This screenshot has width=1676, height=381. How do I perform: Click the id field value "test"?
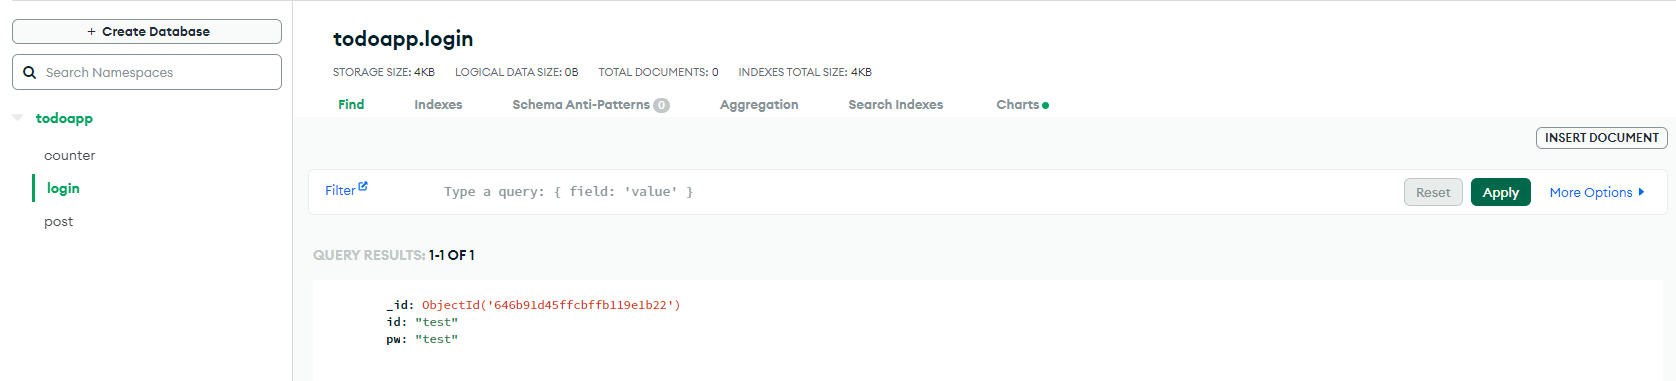[x=436, y=322]
